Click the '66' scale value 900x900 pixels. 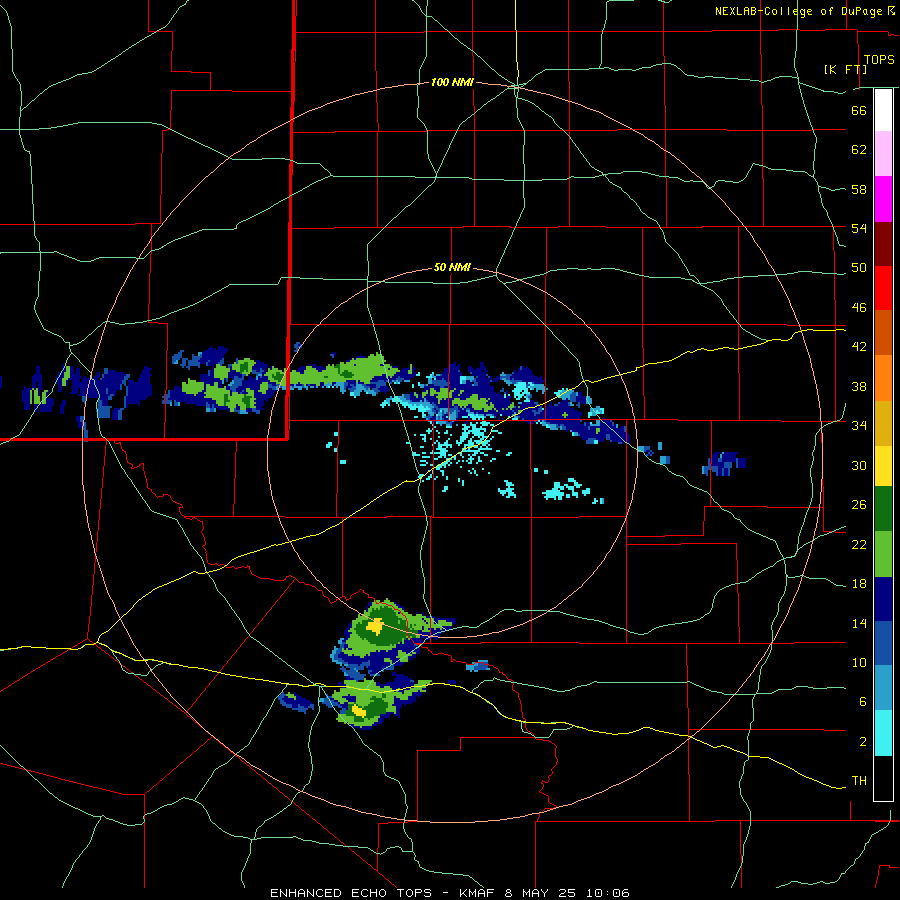(859, 110)
